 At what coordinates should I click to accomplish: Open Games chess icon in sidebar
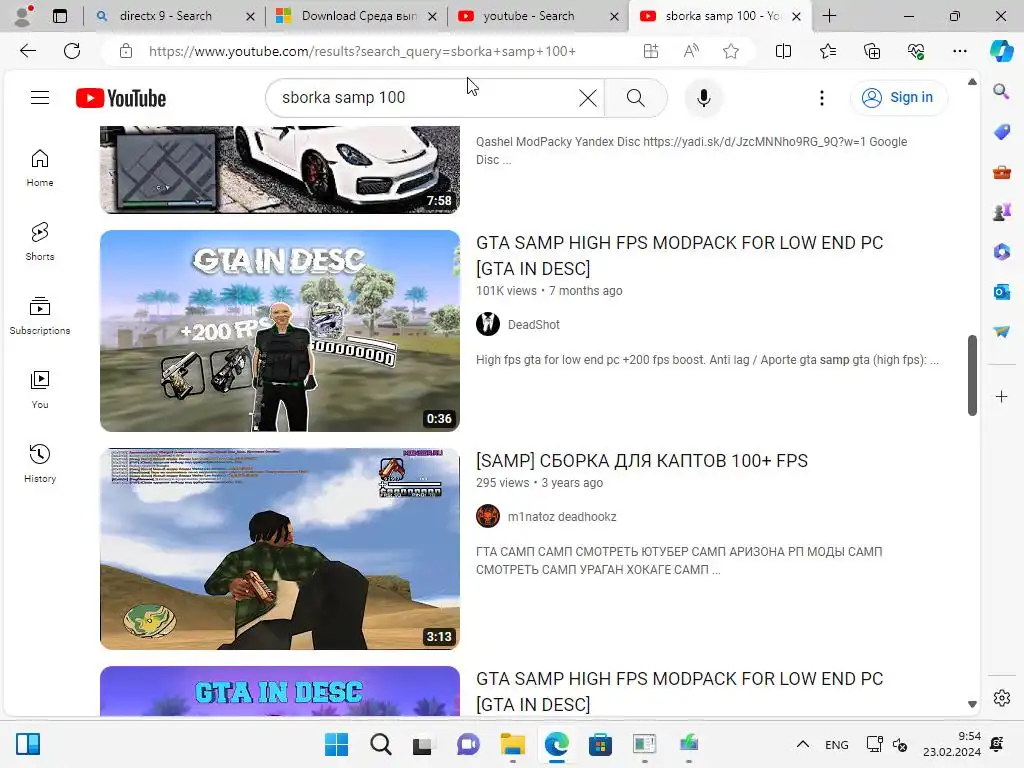[x=1001, y=212]
